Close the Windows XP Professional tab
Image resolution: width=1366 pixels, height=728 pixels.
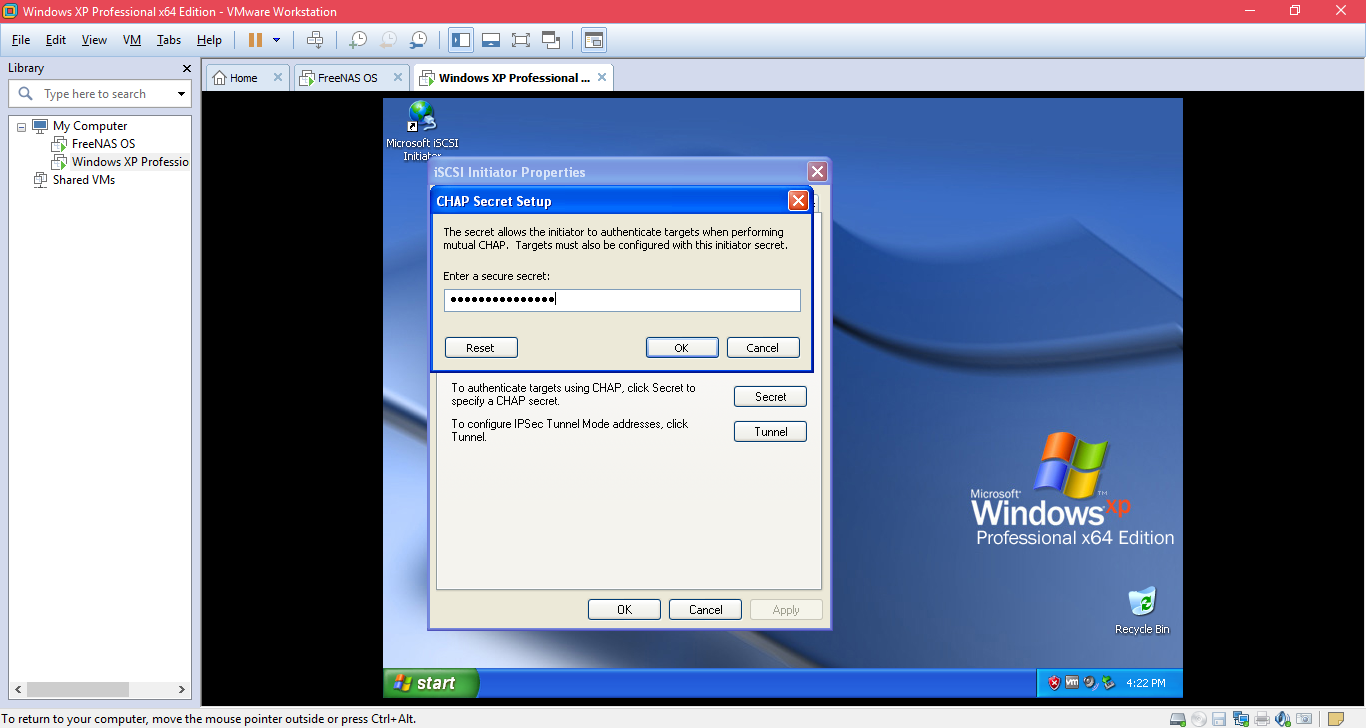coord(601,77)
